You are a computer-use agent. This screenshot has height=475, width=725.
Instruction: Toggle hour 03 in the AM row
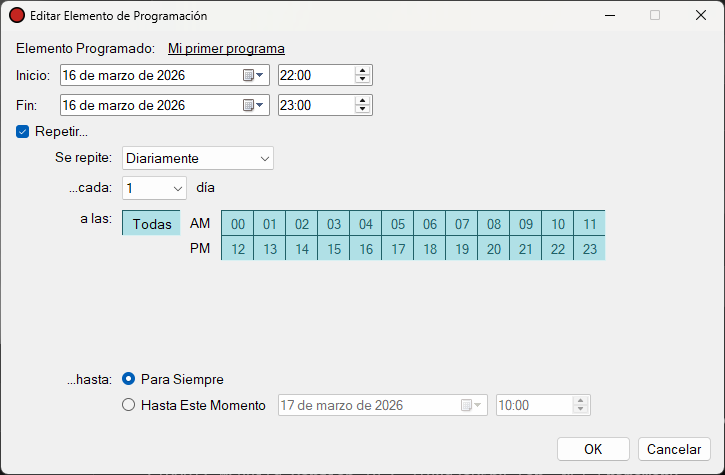tap(333, 224)
